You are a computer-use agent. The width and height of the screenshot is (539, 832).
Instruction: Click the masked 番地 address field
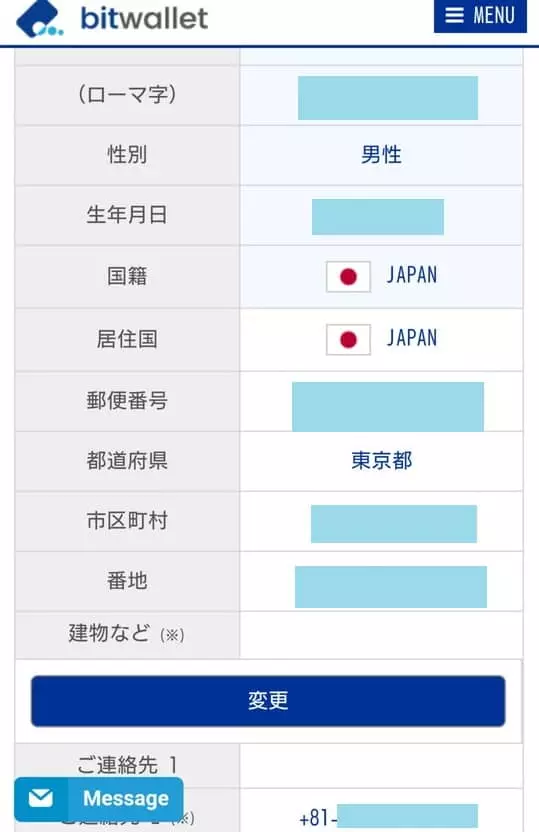(x=390, y=587)
